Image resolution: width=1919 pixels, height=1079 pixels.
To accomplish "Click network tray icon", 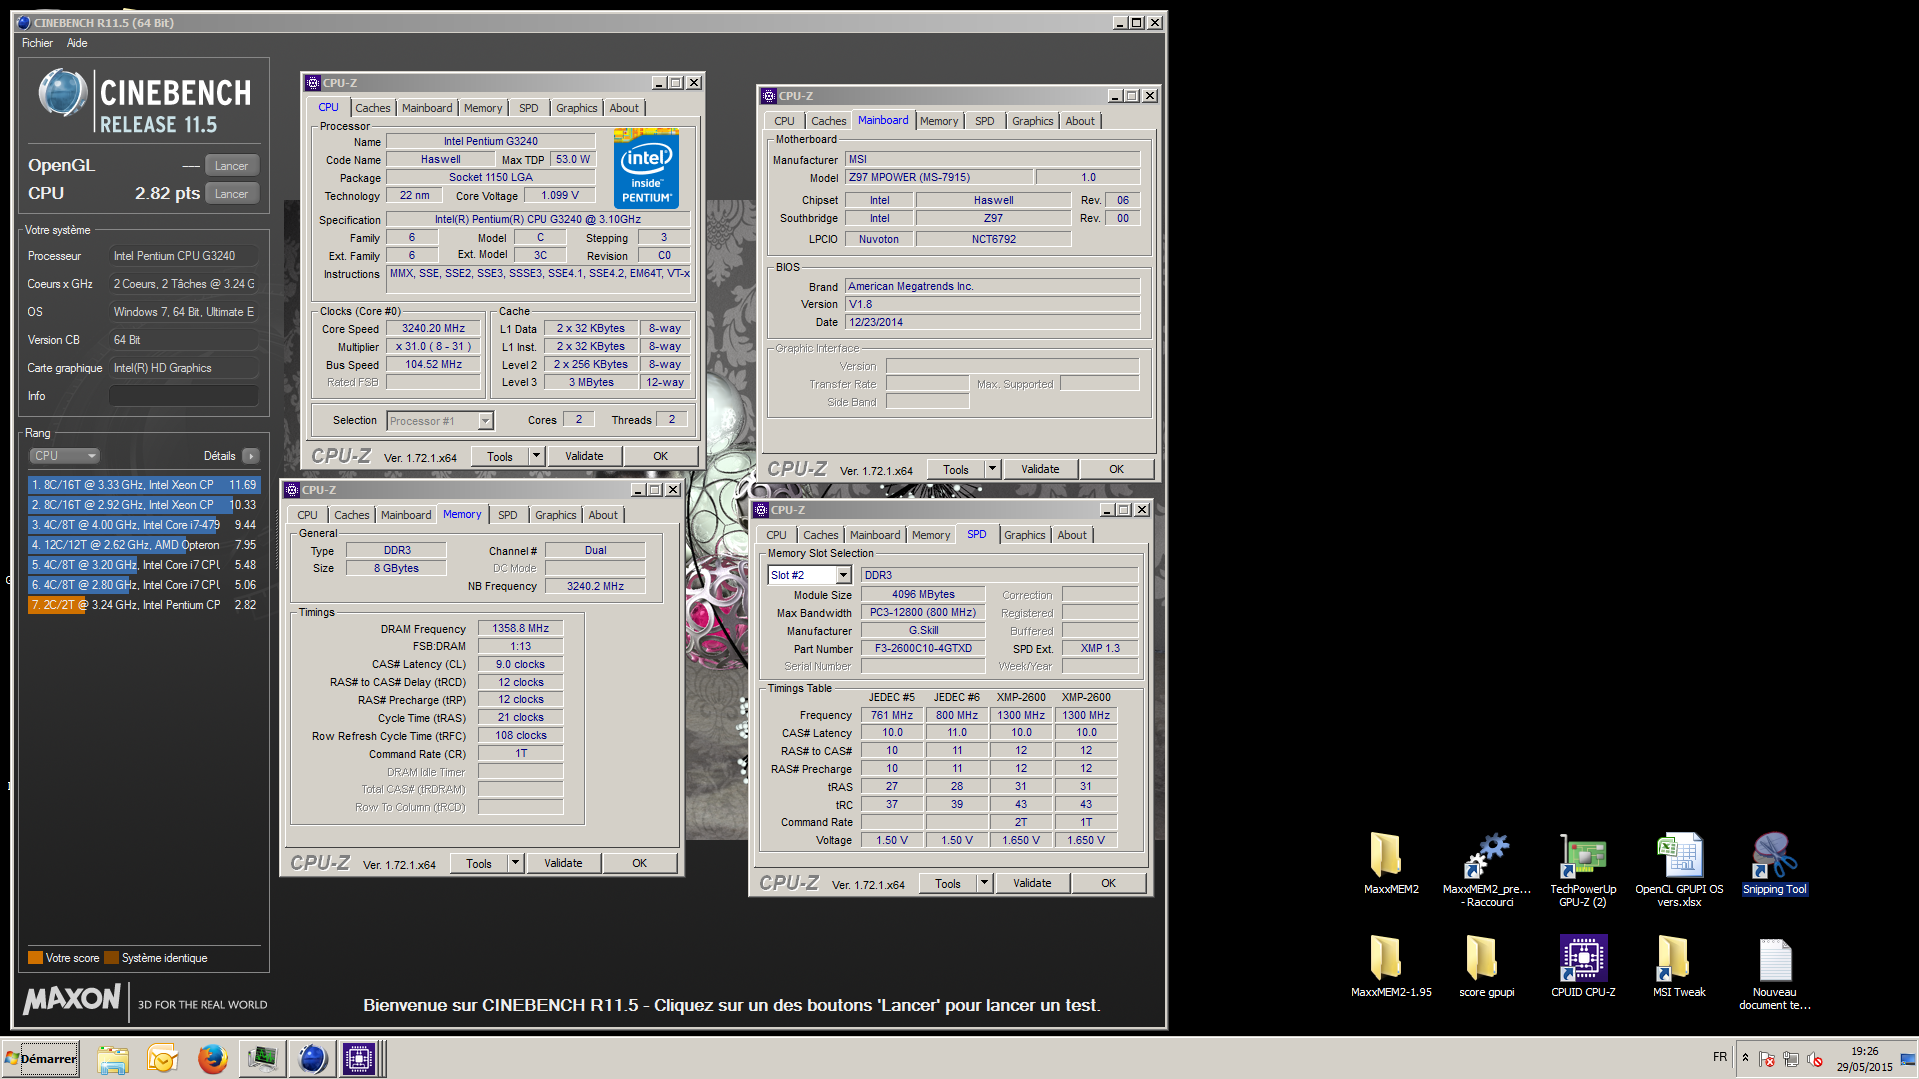I will (1791, 1059).
